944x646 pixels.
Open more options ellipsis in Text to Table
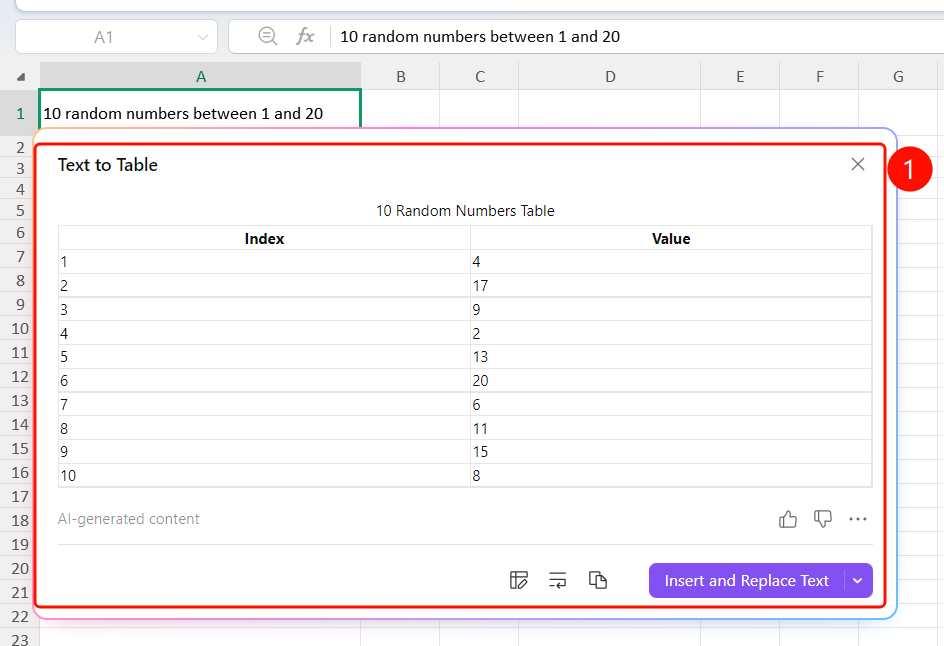(x=858, y=519)
